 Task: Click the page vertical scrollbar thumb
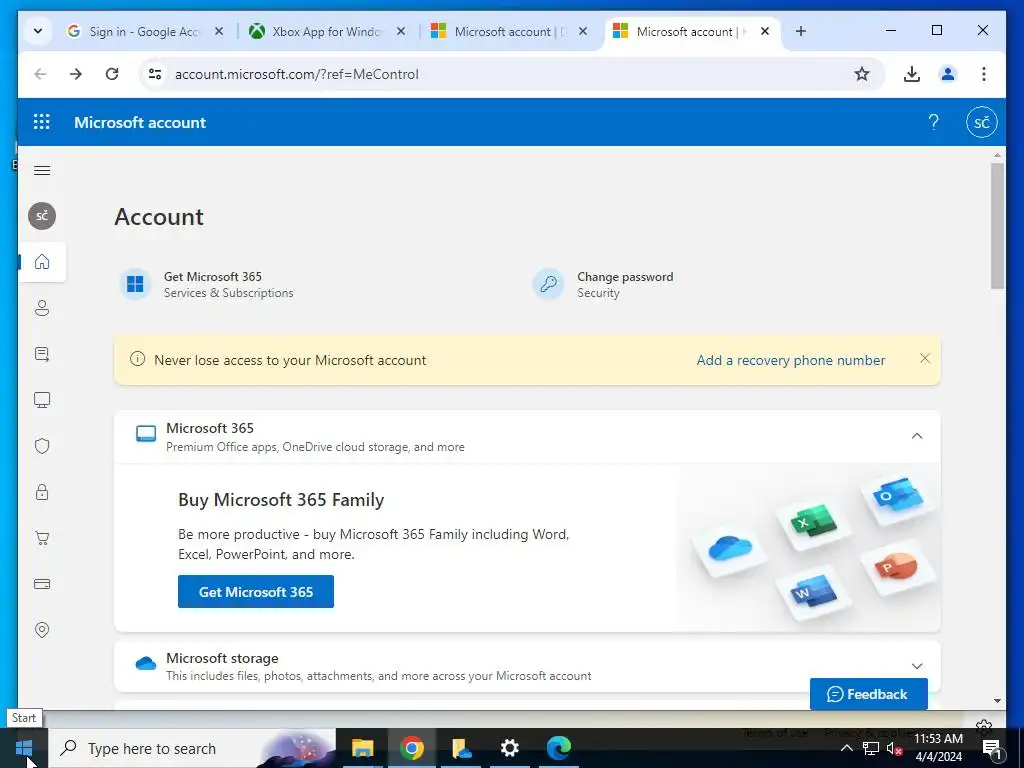click(997, 226)
